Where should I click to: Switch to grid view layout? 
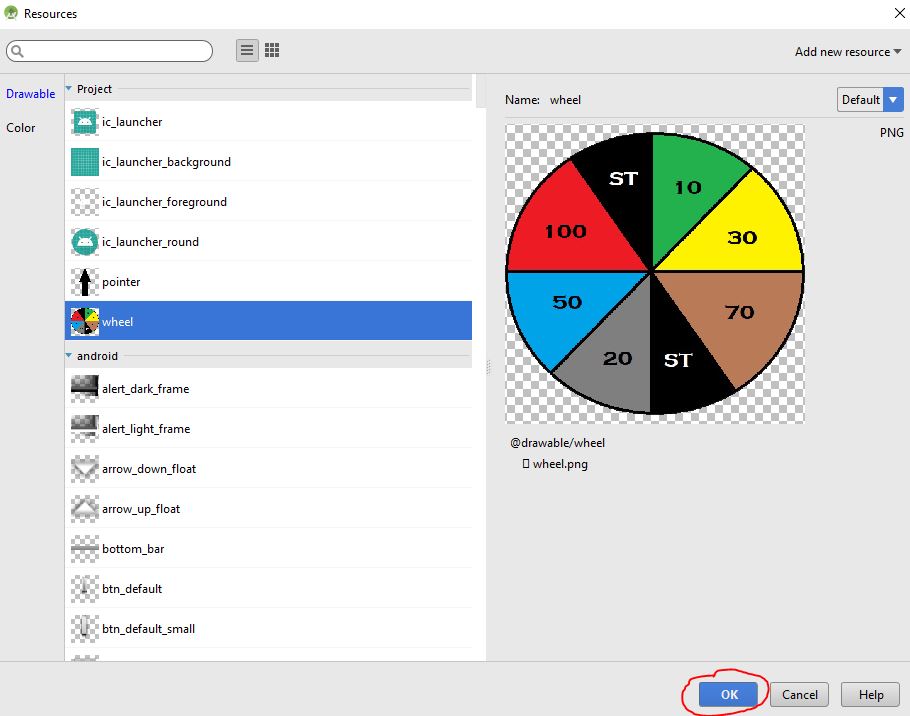(272, 50)
